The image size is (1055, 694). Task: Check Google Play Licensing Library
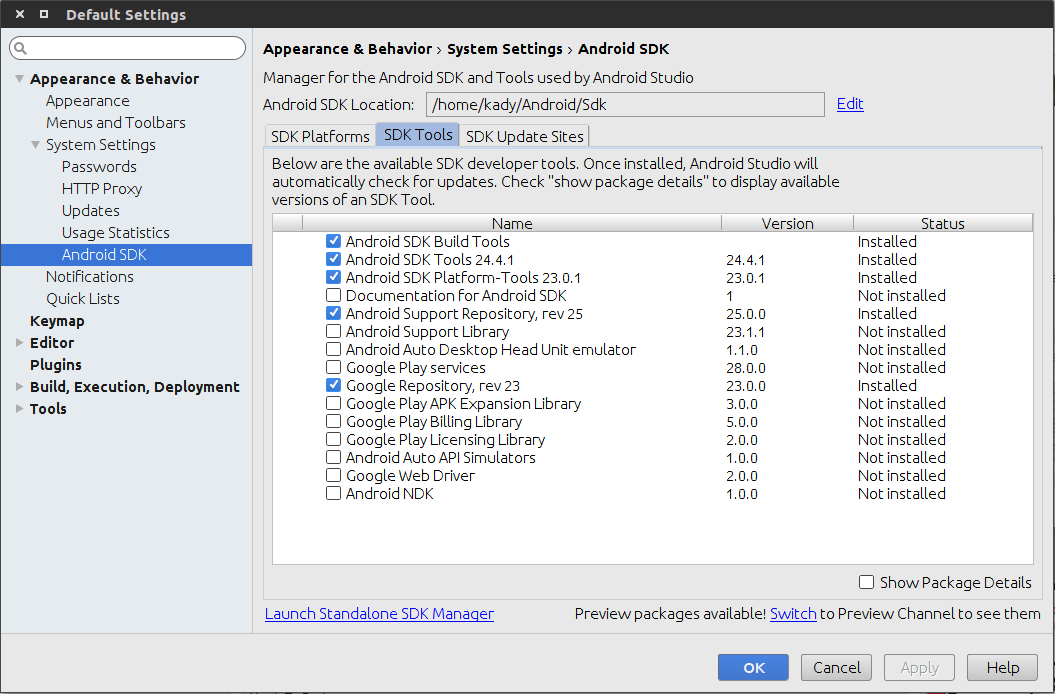pos(333,440)
